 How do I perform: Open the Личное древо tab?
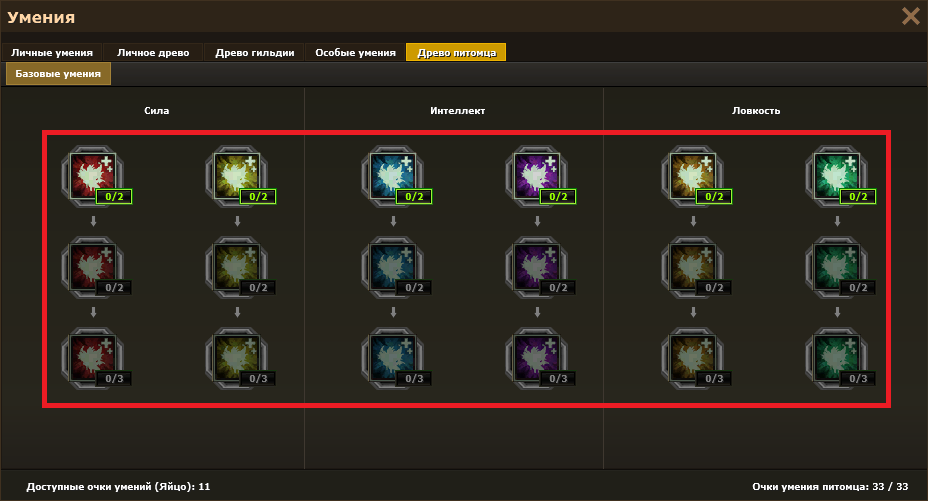tap(153, 53)
